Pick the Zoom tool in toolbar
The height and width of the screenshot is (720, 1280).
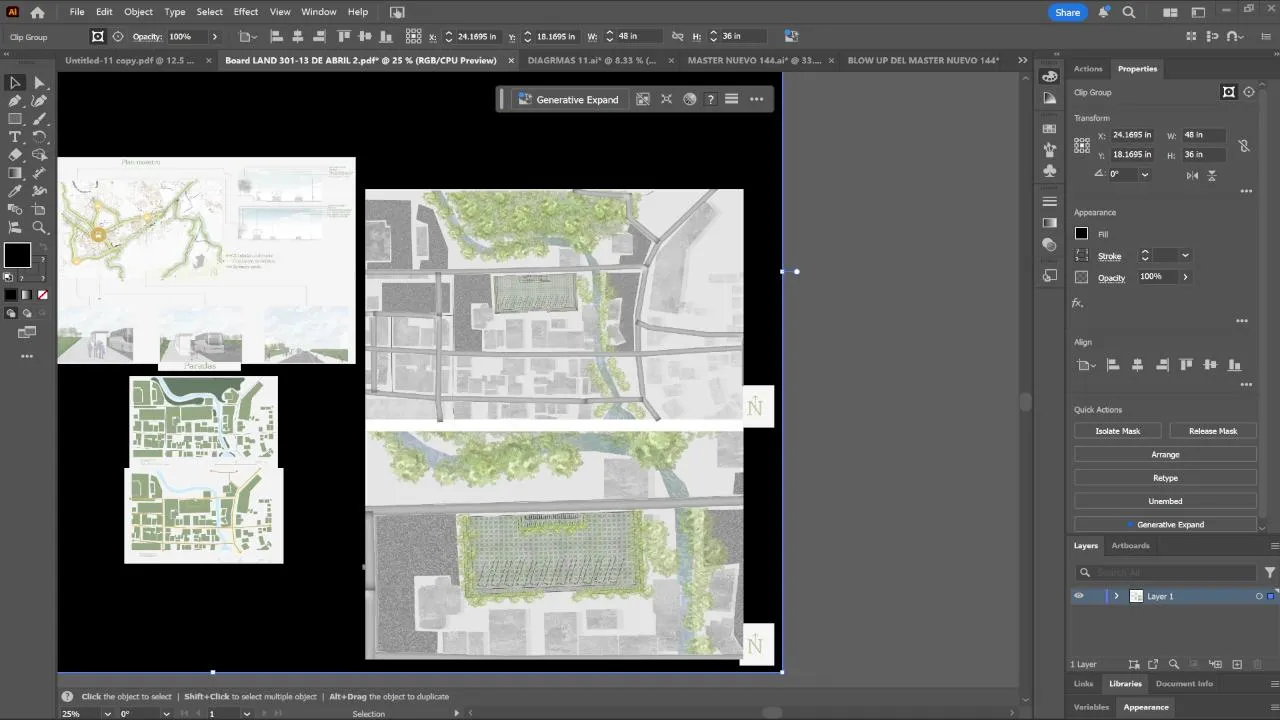(x=39, y=227)
